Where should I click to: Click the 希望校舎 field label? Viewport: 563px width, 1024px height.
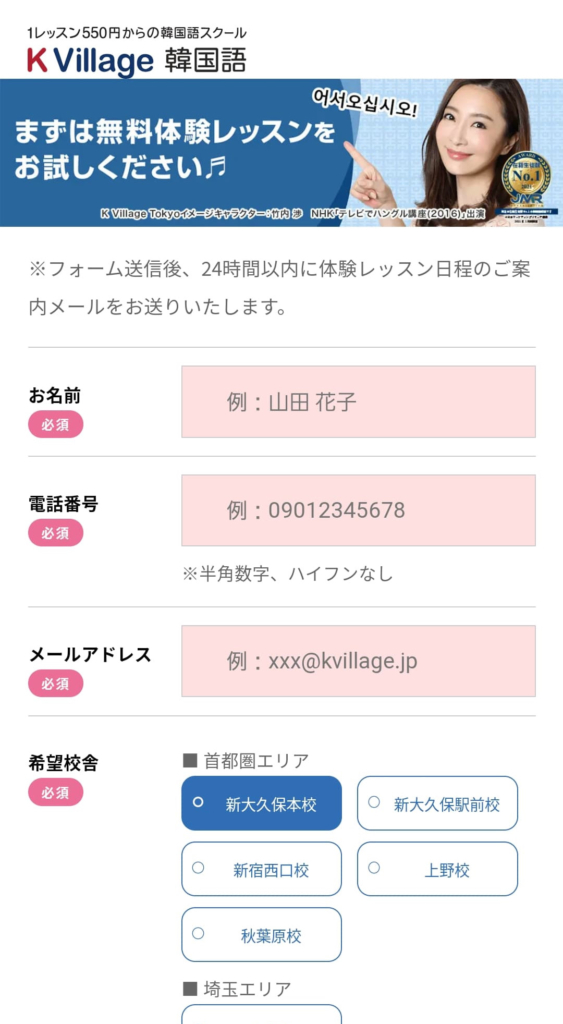click(63, 762)
